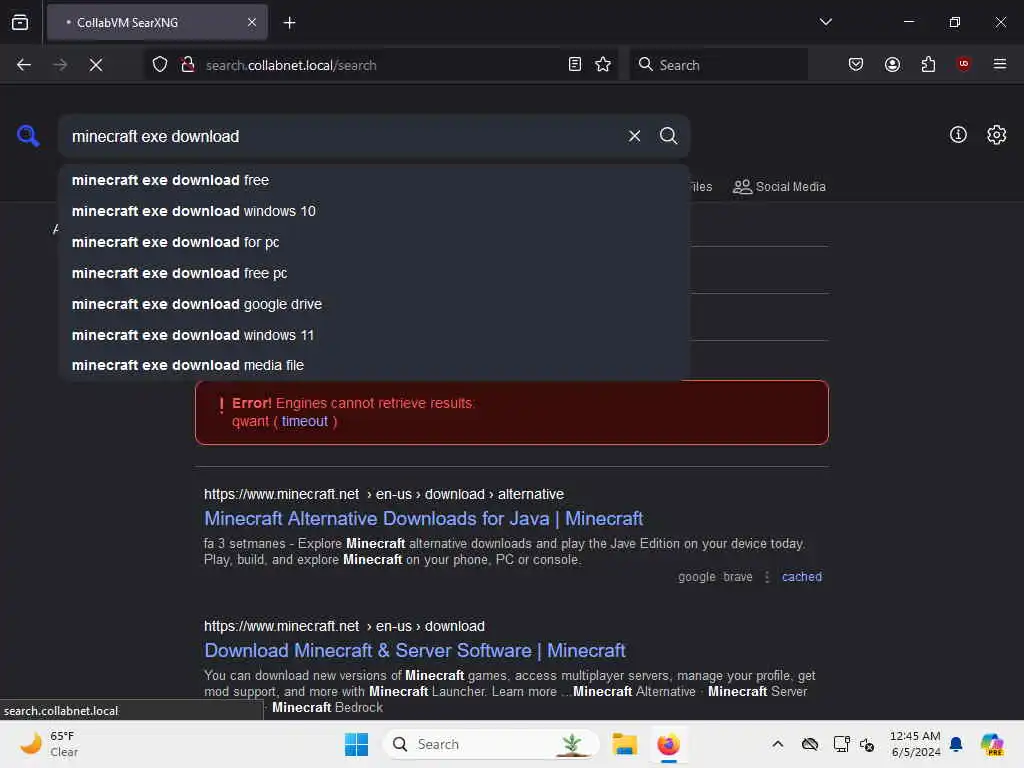Choose suggestion ending 'windows 11'
This screenshot has height=768, width=1024.
coord(374,335)
